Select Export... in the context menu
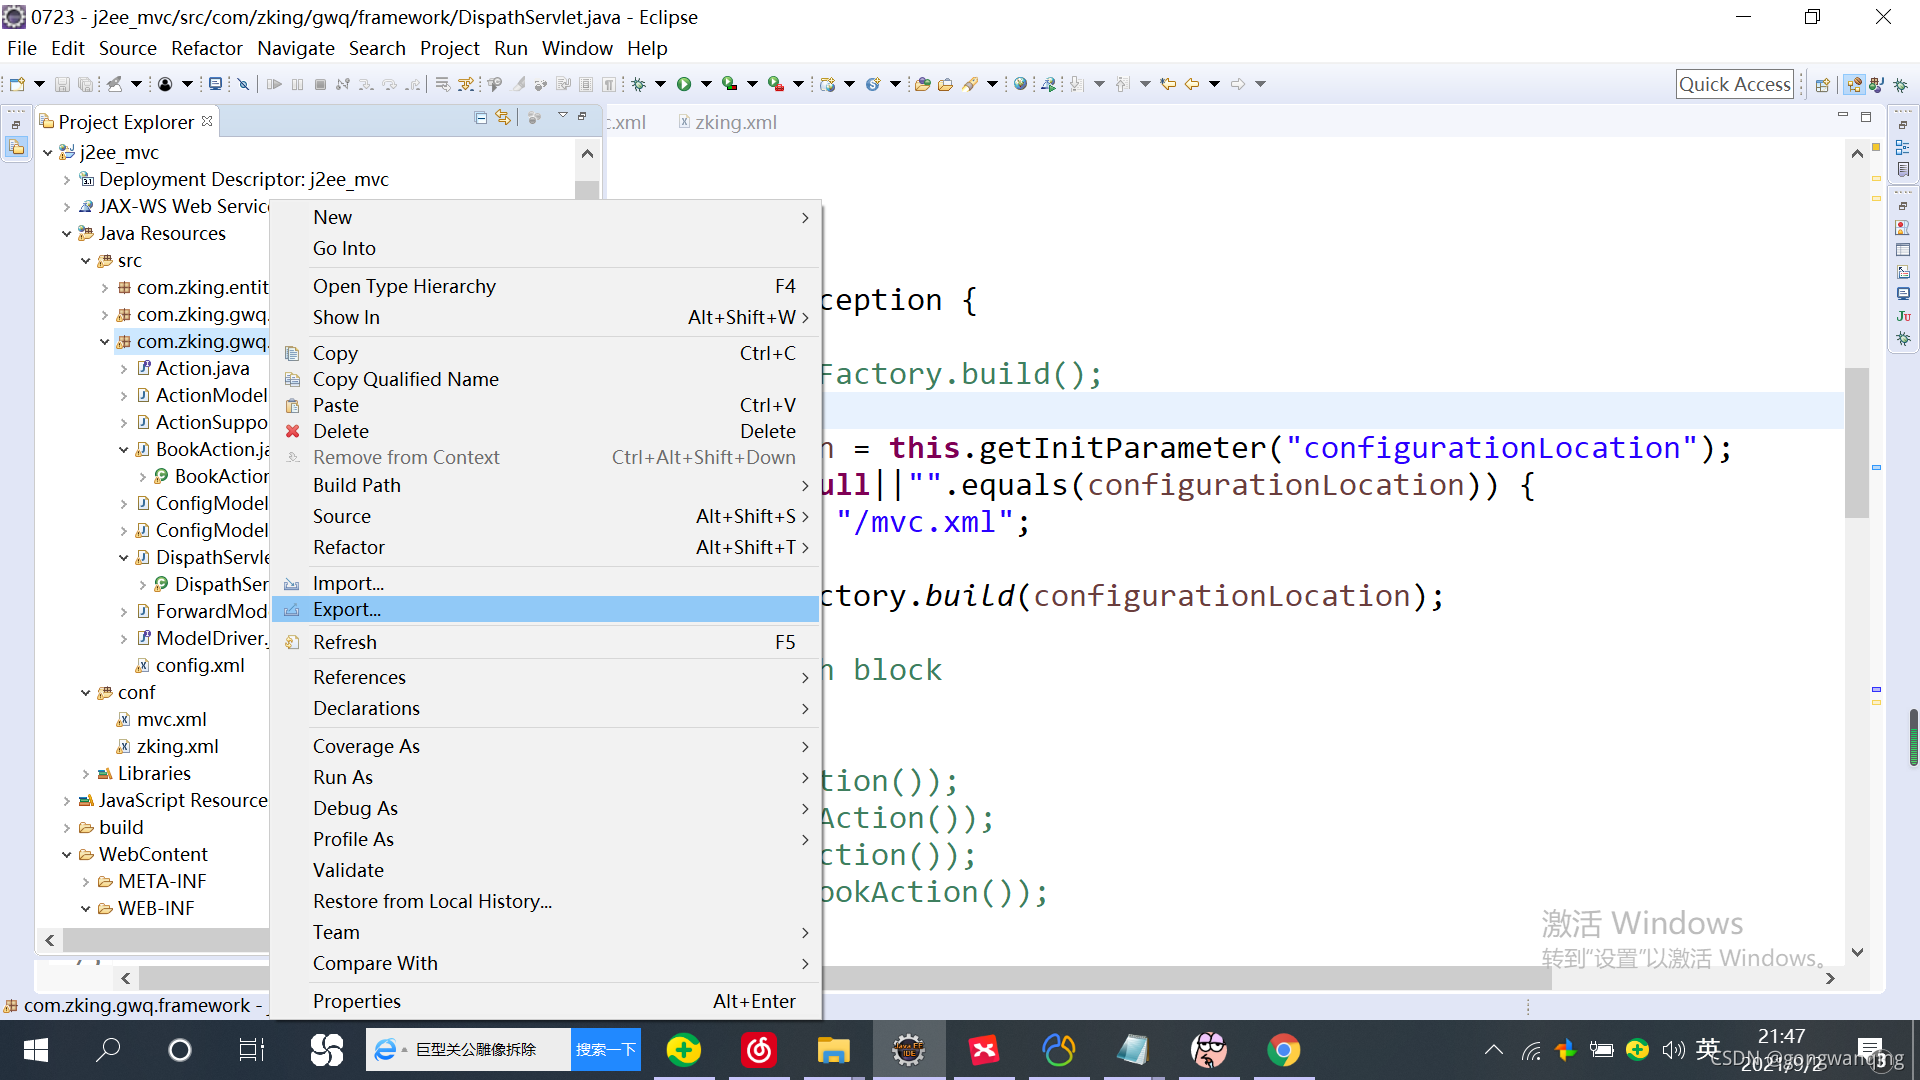 point(346,609)
